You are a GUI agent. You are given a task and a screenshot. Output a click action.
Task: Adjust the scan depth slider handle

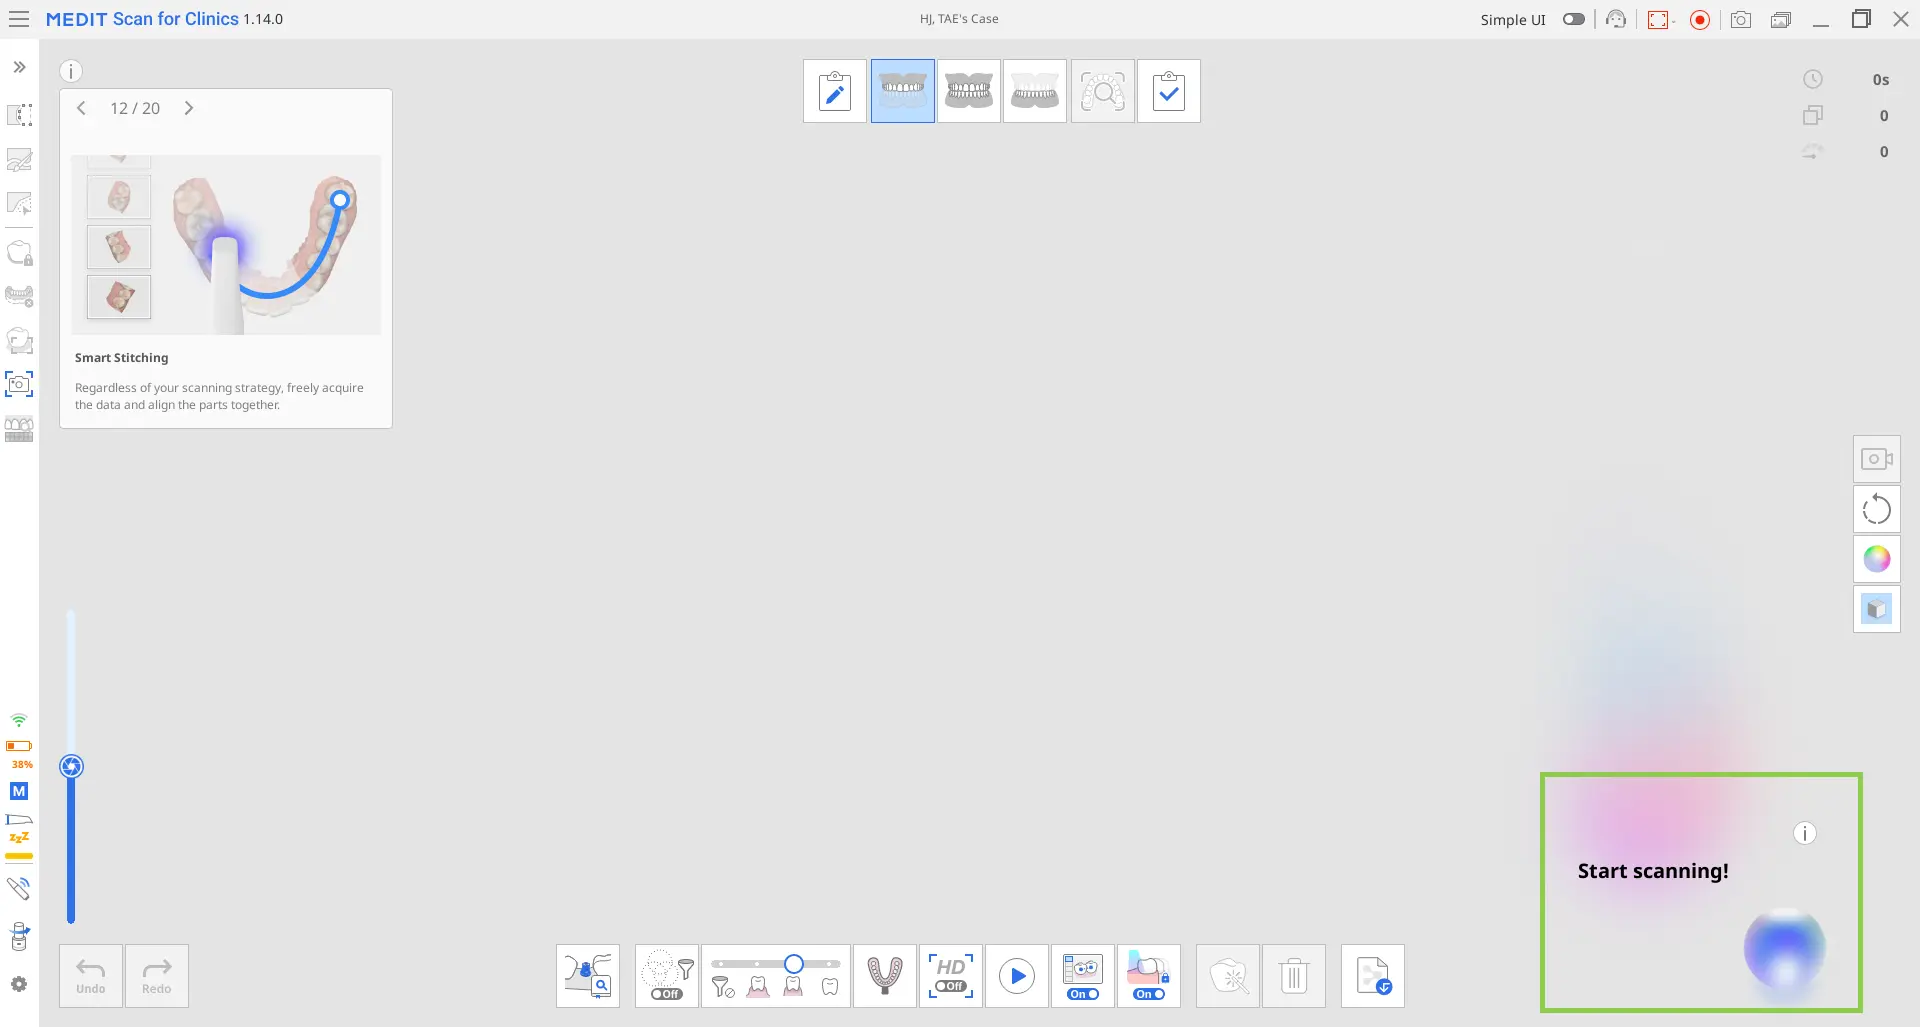coord(71,767)
